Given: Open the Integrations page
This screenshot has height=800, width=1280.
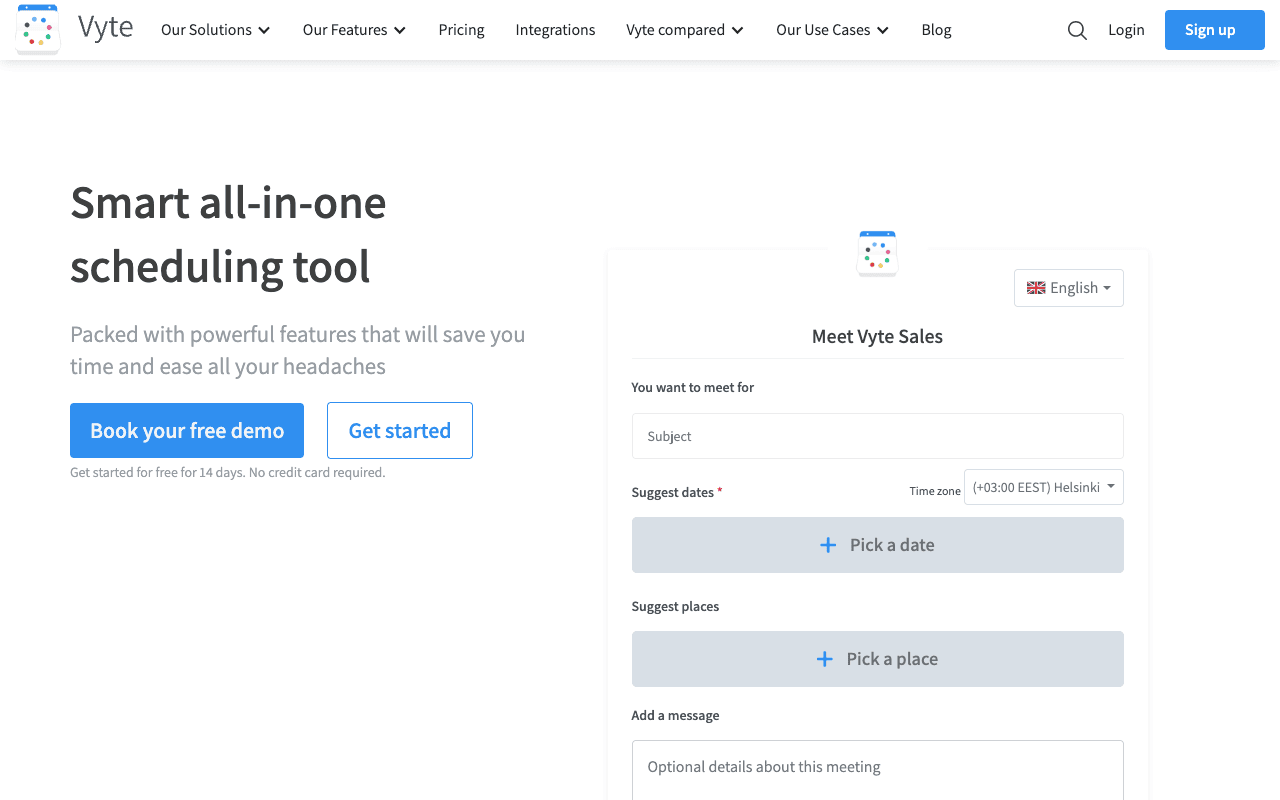Looking at the screenshot, I should pos(555,30).
